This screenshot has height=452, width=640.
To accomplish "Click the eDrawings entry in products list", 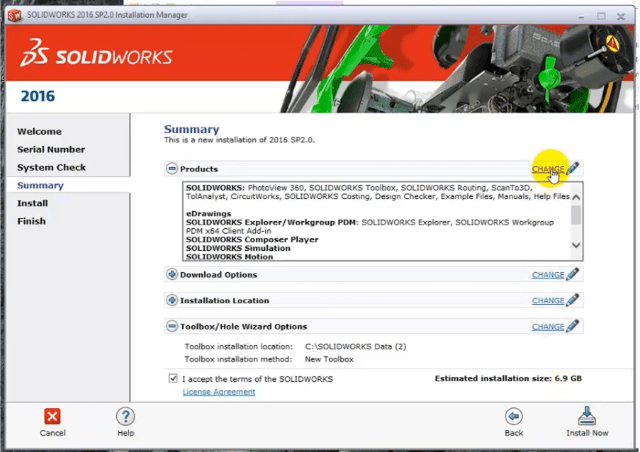I will point(209,214).
